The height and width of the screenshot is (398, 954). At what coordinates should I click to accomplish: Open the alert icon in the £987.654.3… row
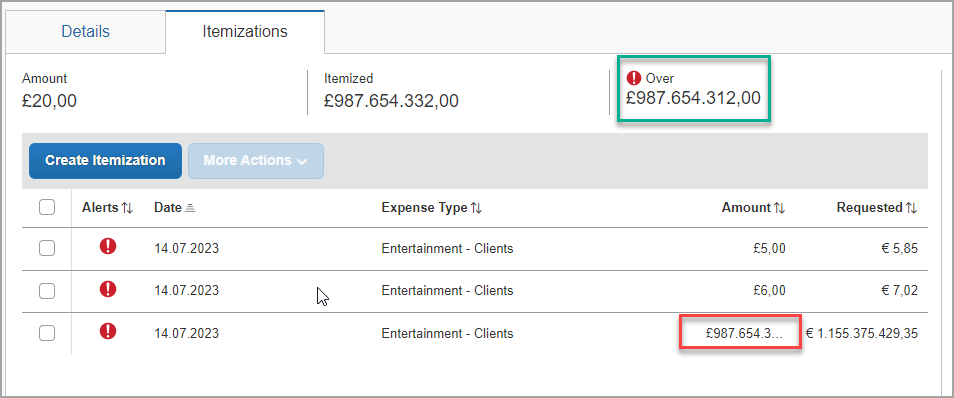[x=108, y=331]
